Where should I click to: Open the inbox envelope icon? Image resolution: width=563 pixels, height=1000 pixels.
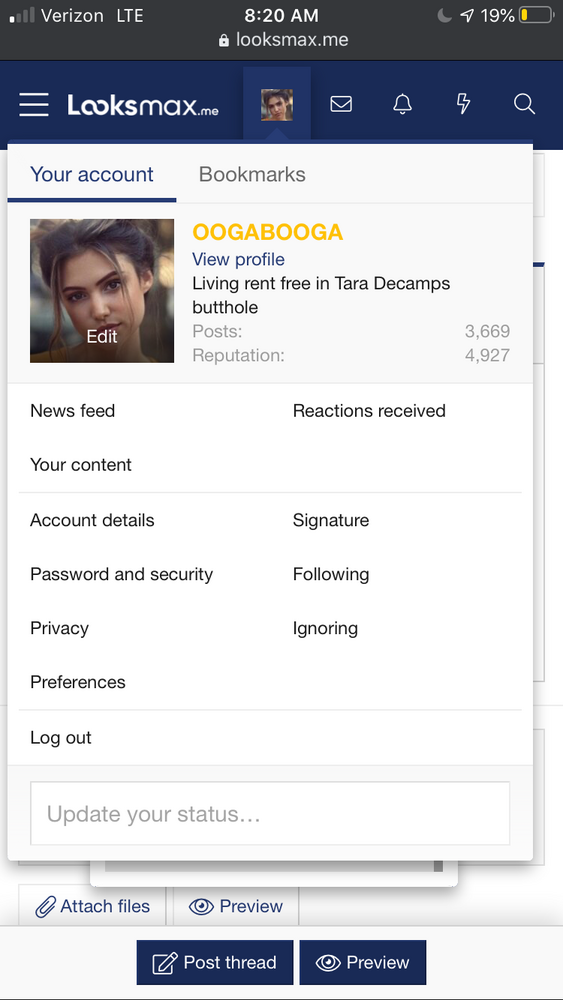341,104
